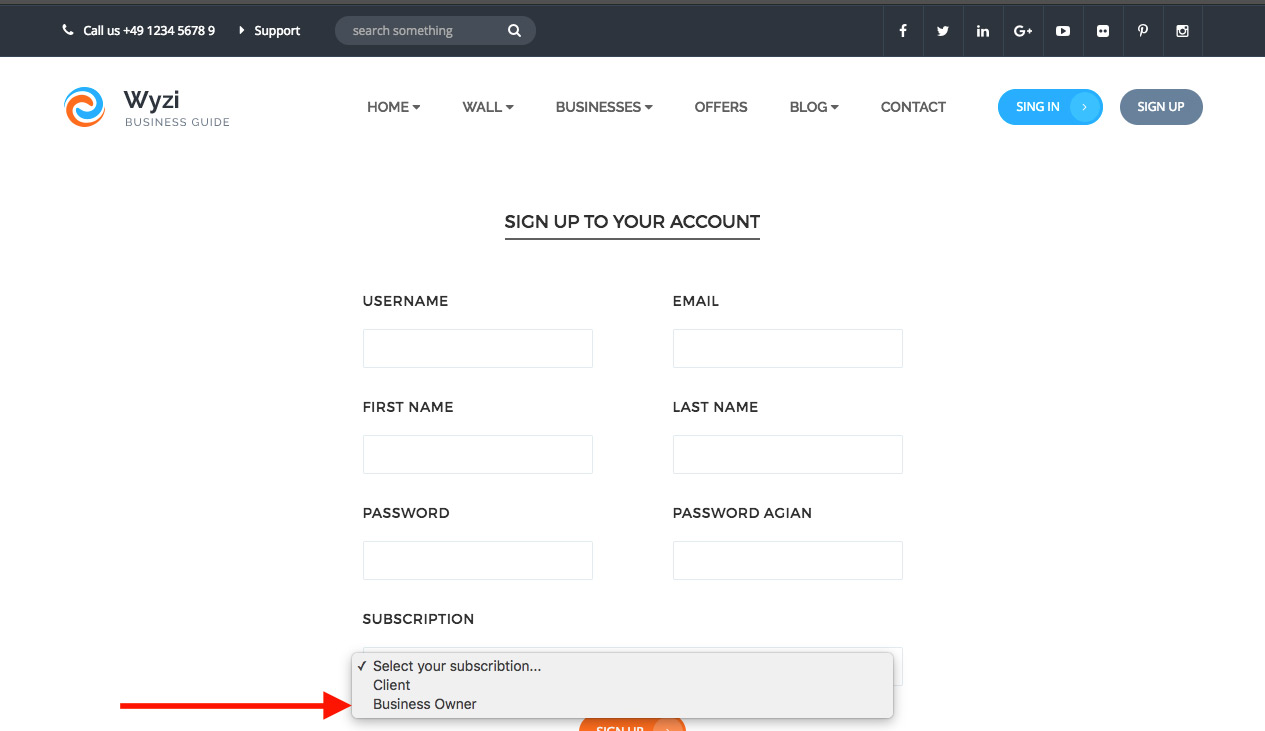Open the YouTube icon link
The image size is (1265, 731).
click(x=1062, y=31)
